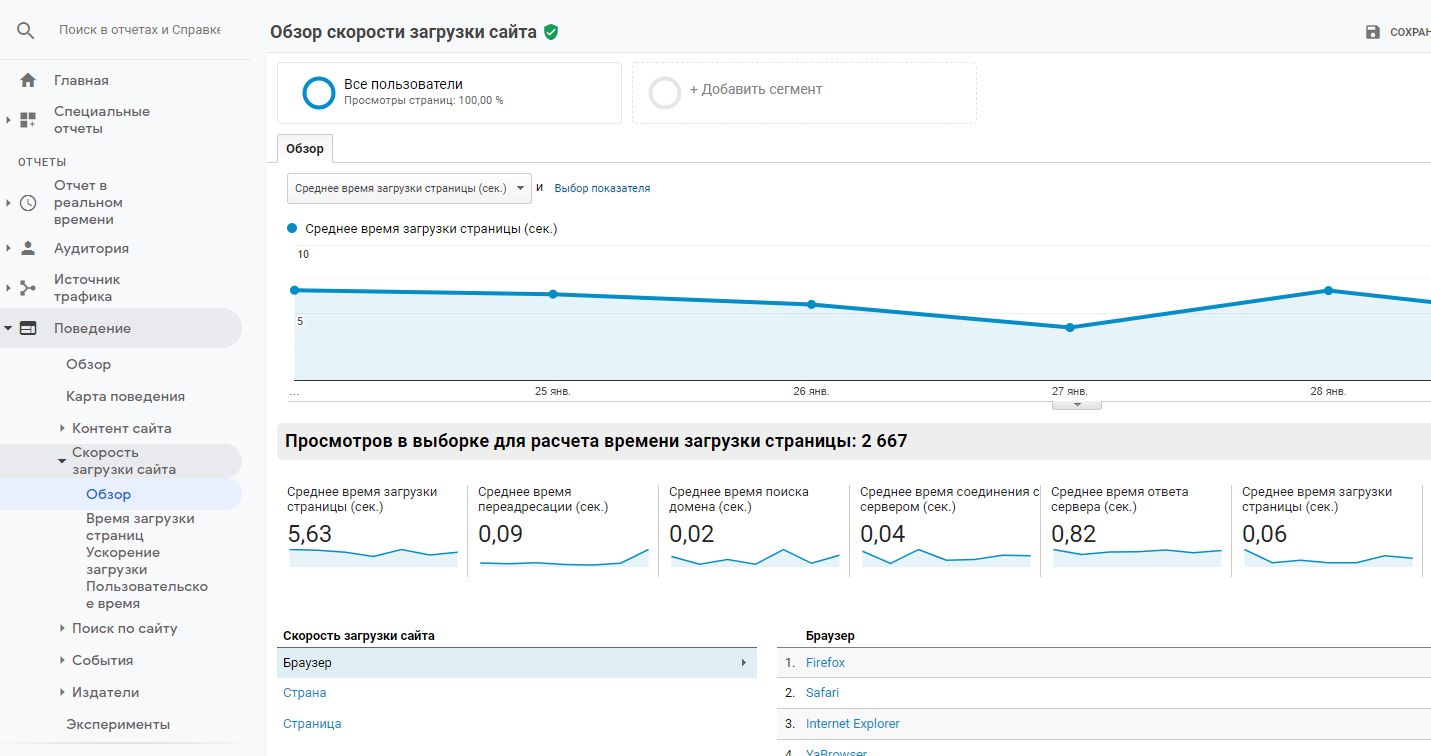Click the real-time report clock icon
Image resolution: width=1431 pixels, height=756 pixels.
pyautogui.click(x=28, y=203)
